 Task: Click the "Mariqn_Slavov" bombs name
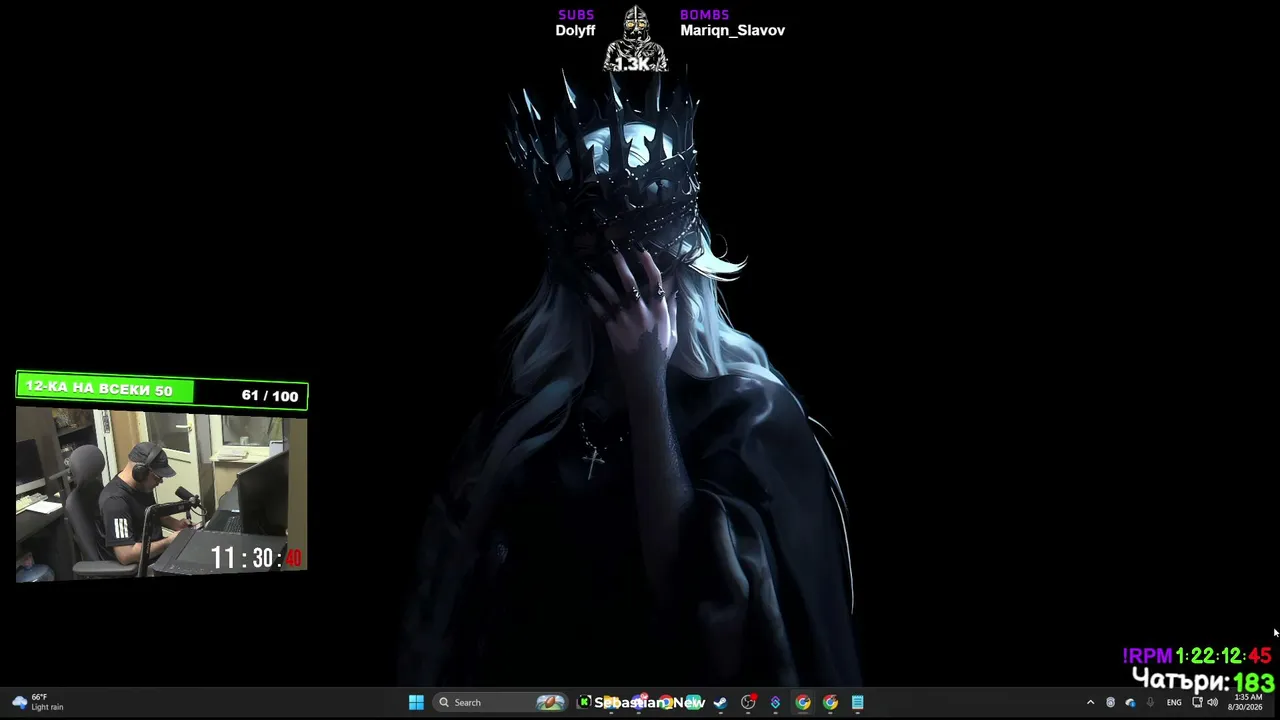point(732,31)
